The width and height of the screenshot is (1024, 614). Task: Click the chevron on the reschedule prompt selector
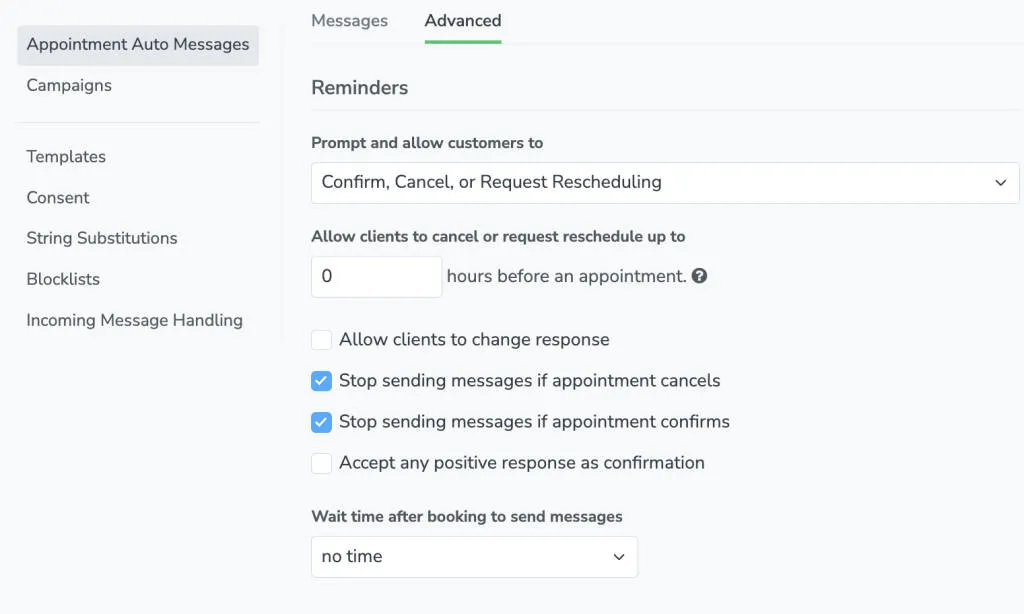pos(1000,182)
